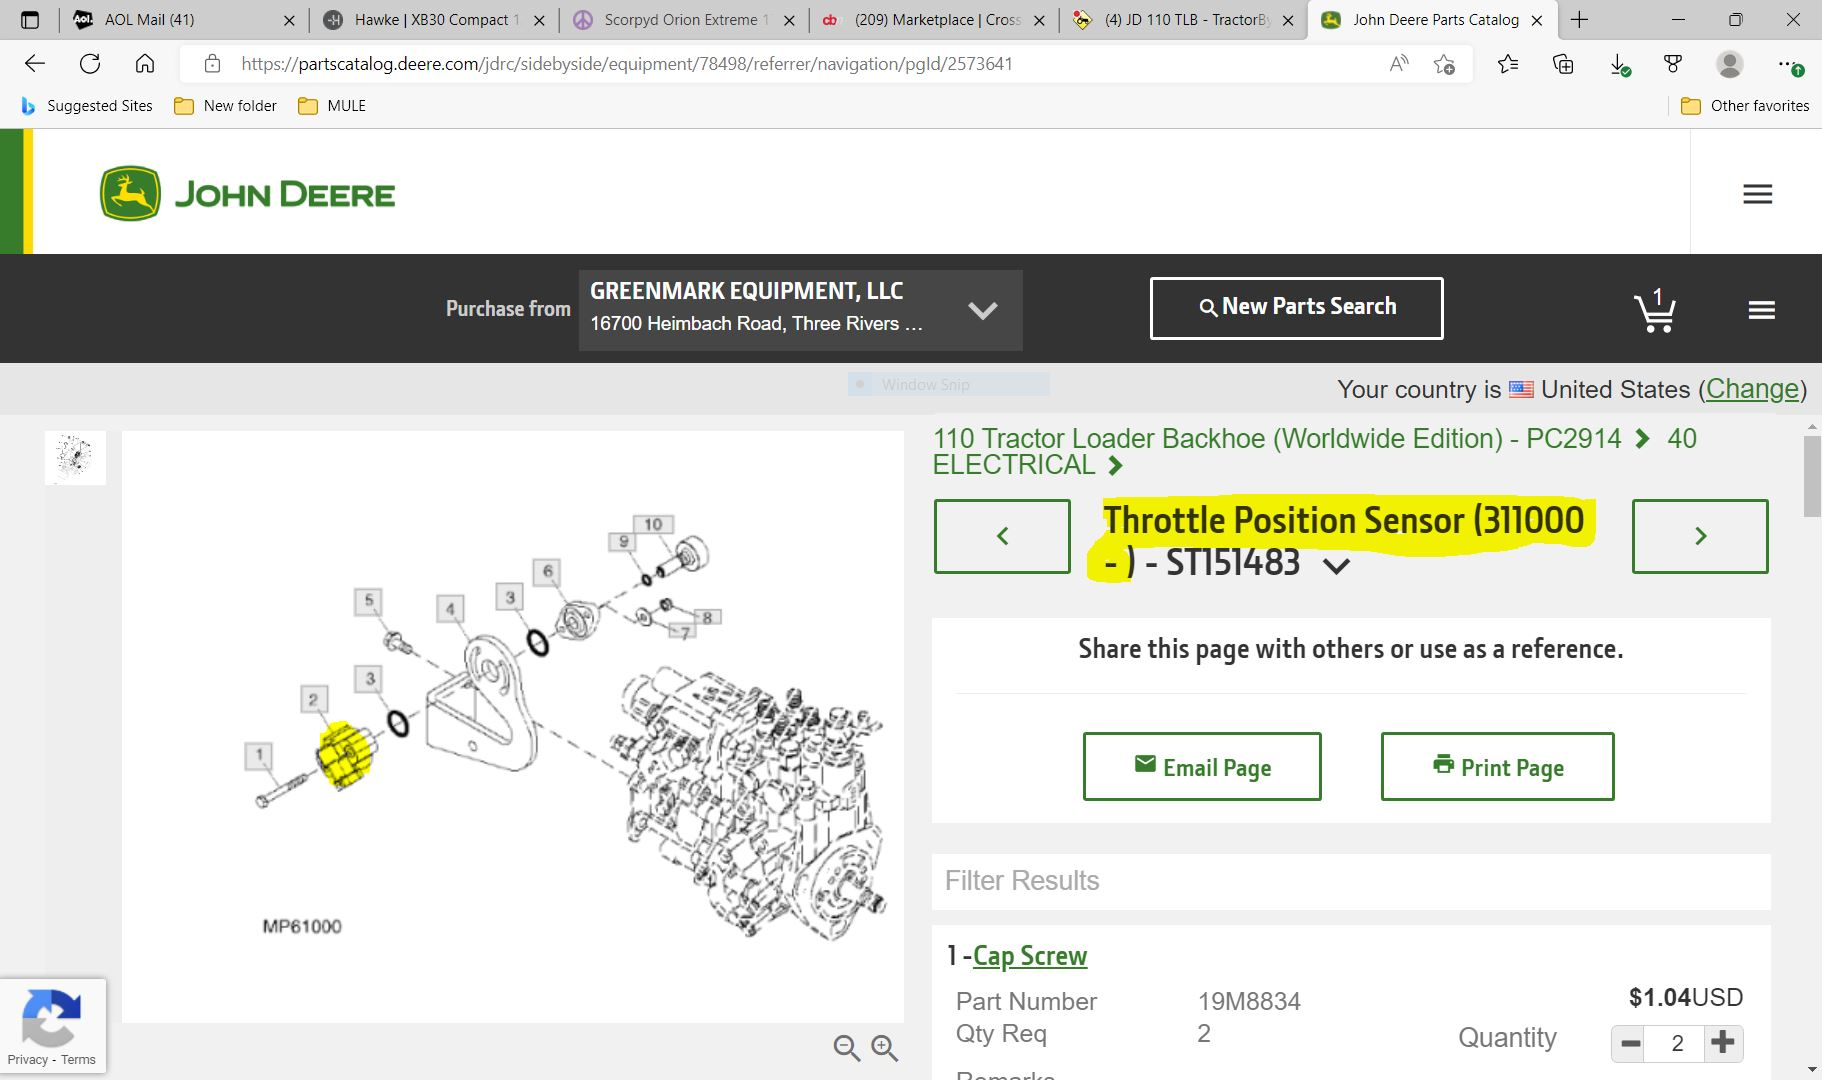Open 110 Tractor Loader Backhoe breadcrumb
The width and height of the screenshot is (1822, 1080).
click(1277, 439)
